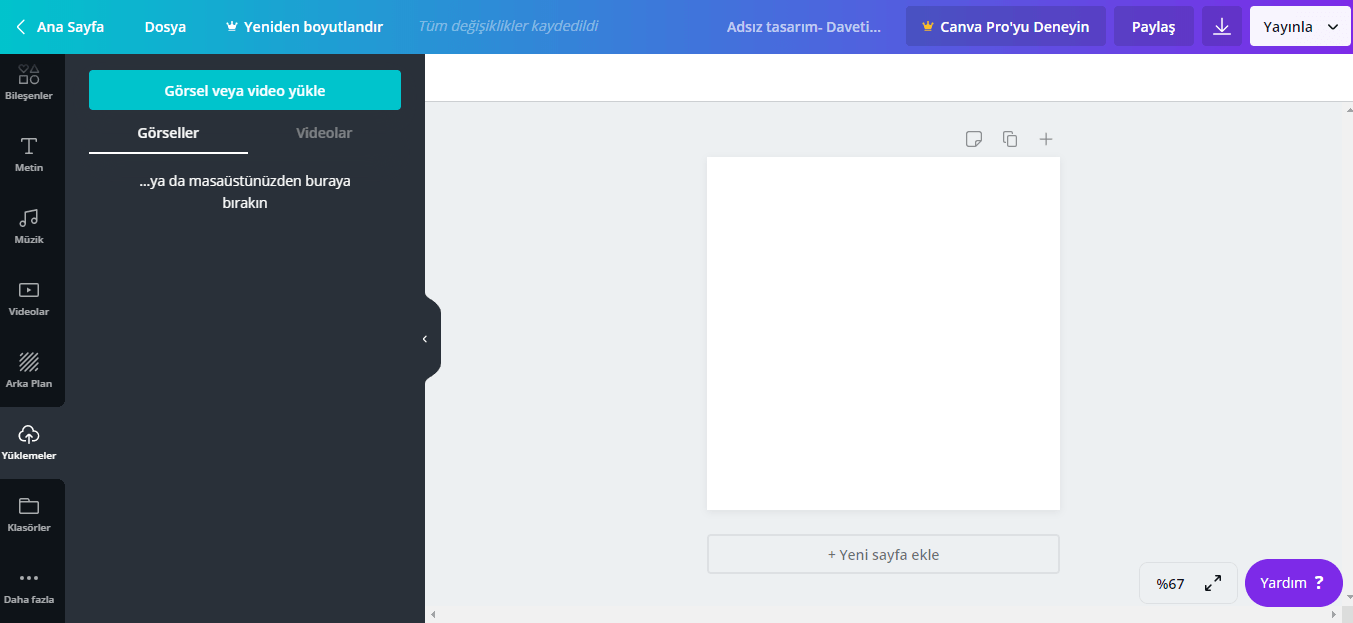Open the %67 zoom level control
The width and height of the screenshot is (1353, 623).
click(x=1170, y=584)
